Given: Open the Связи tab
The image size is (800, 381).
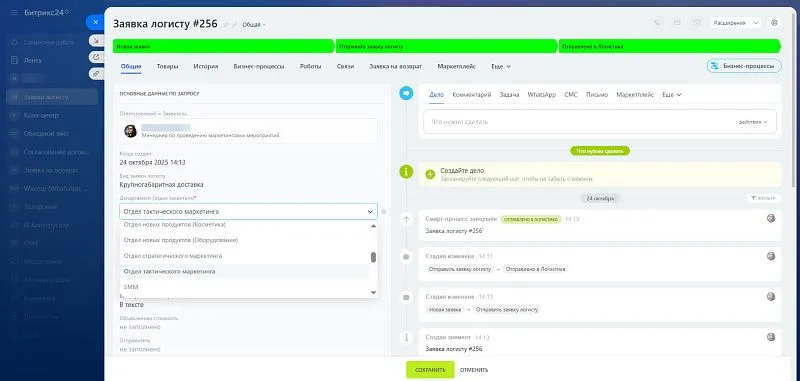Looking at the screenshot, I should [x=345, y=66].
